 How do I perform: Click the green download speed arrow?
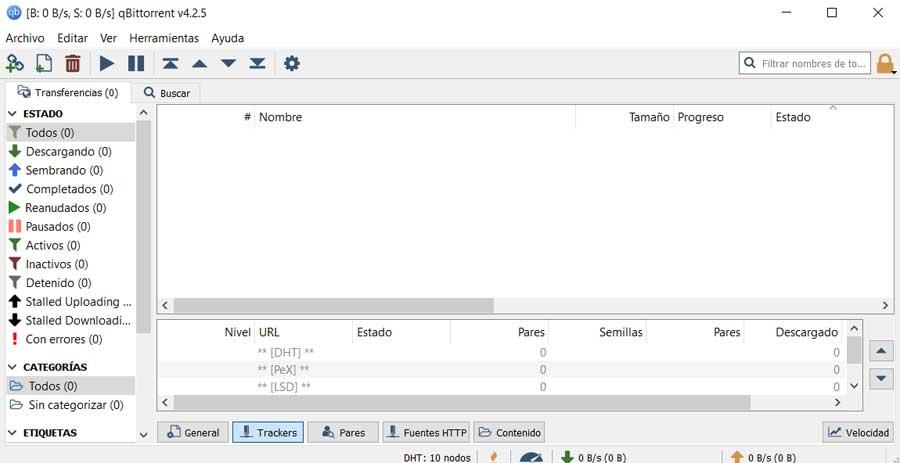[567, 457]
